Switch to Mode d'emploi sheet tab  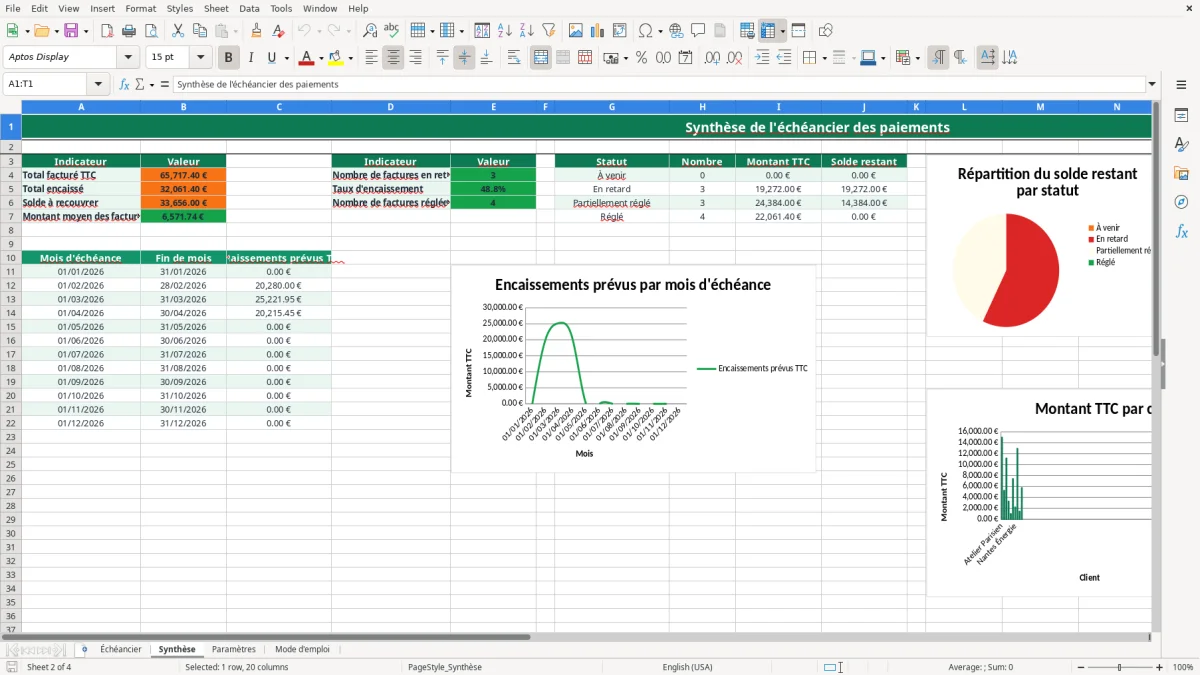302,649
